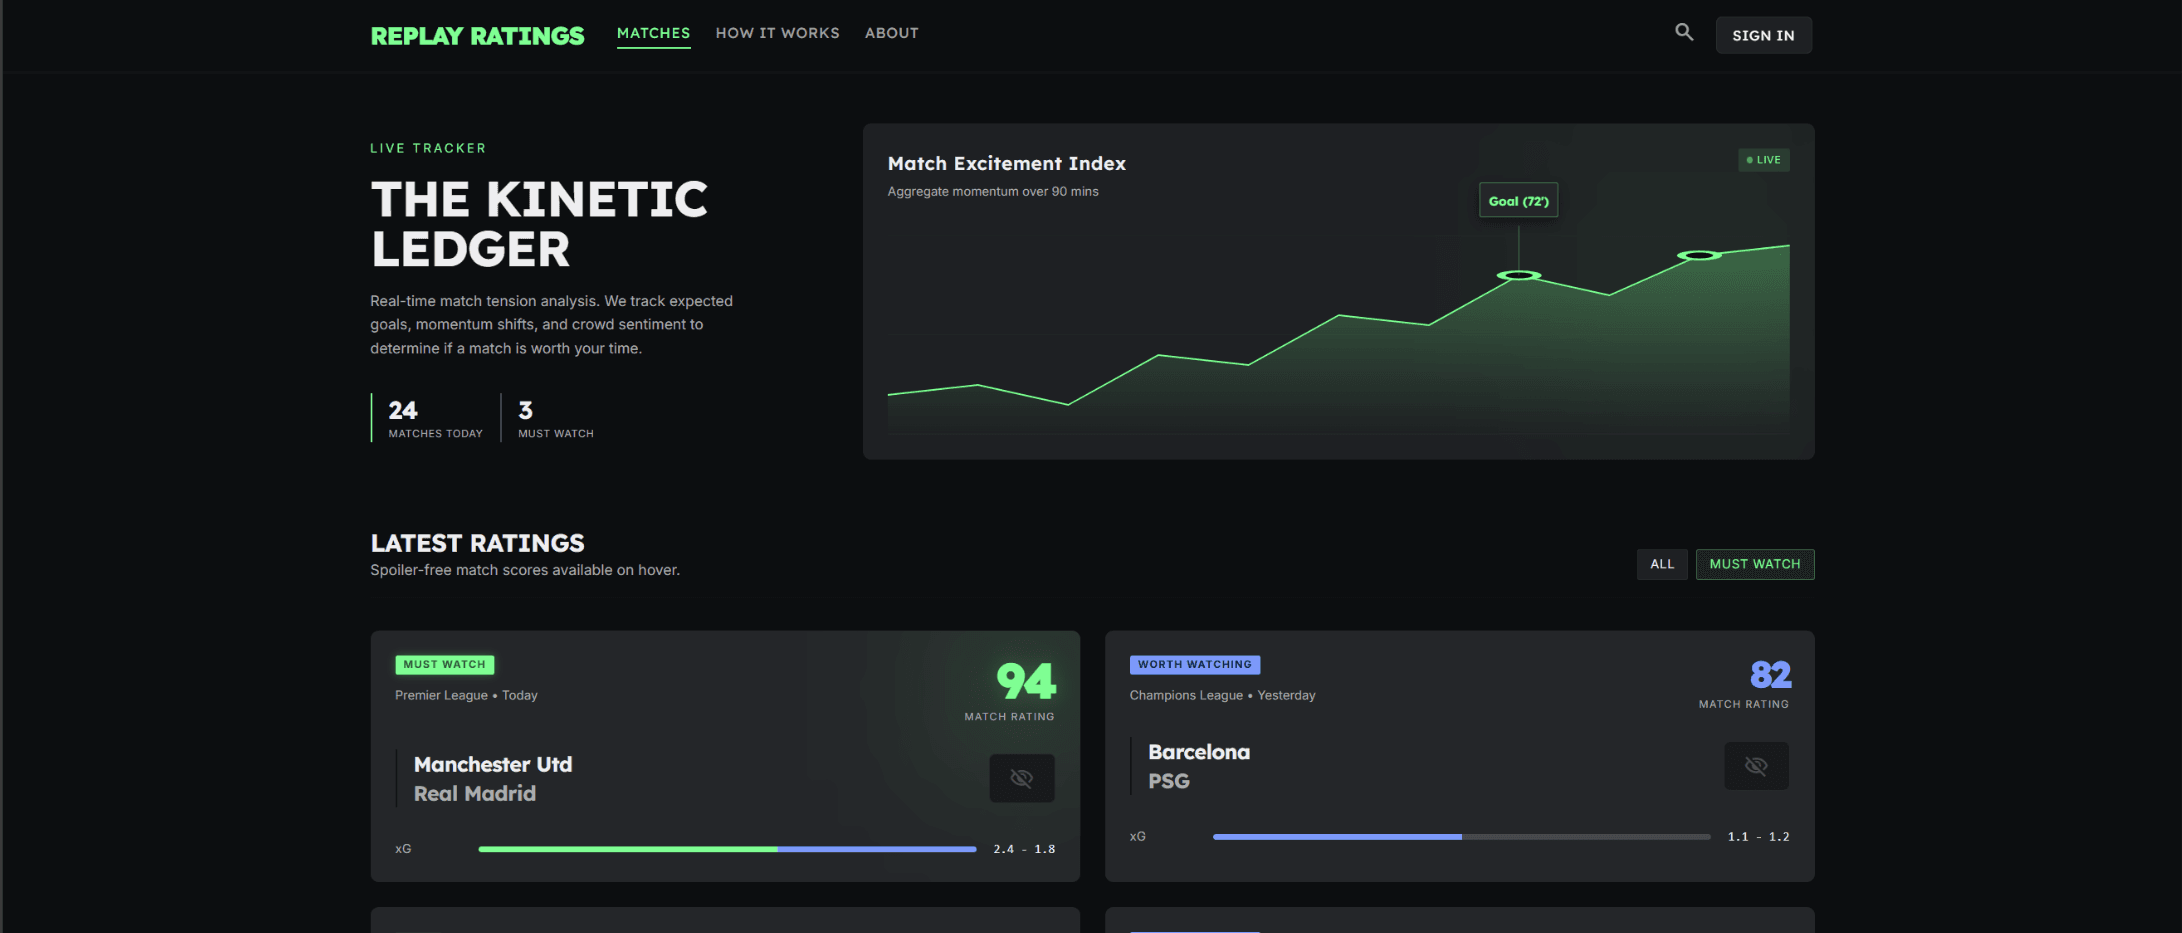The width and height of the screenshot is (2182, 933).
Task: Click the green MUST WATCH badge on first card
Action: (x=444, y=664)
